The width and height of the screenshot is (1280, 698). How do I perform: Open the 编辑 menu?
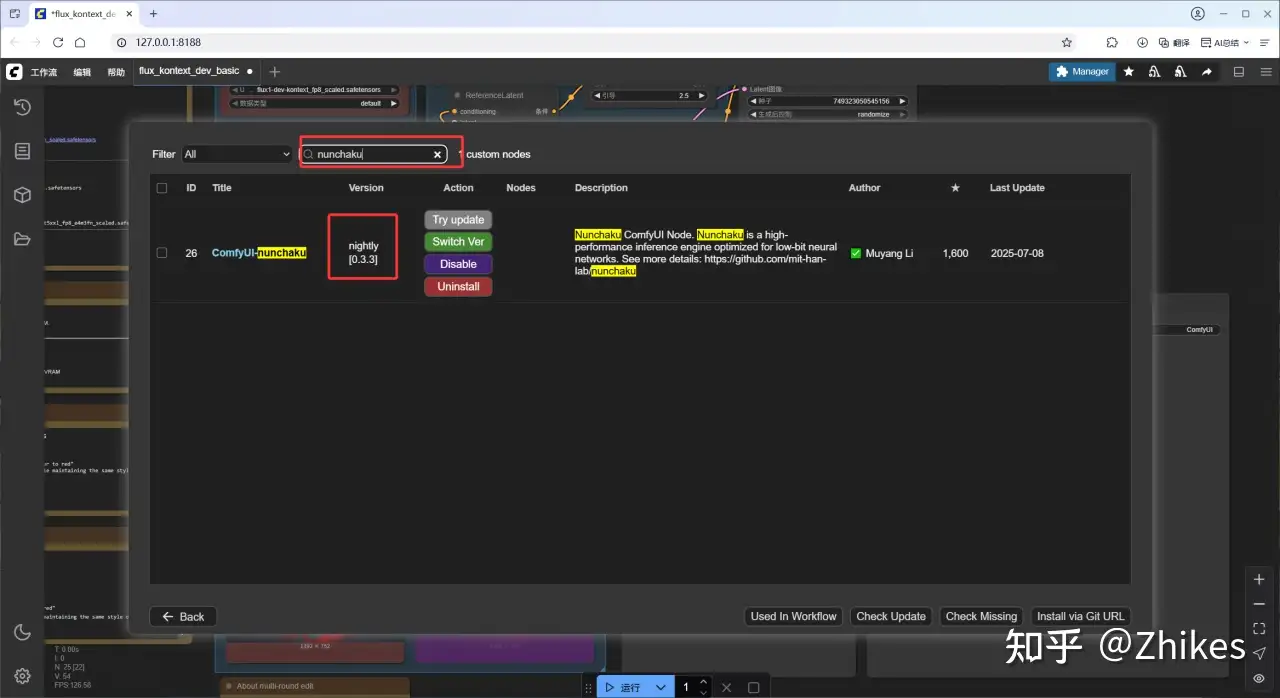82,72
